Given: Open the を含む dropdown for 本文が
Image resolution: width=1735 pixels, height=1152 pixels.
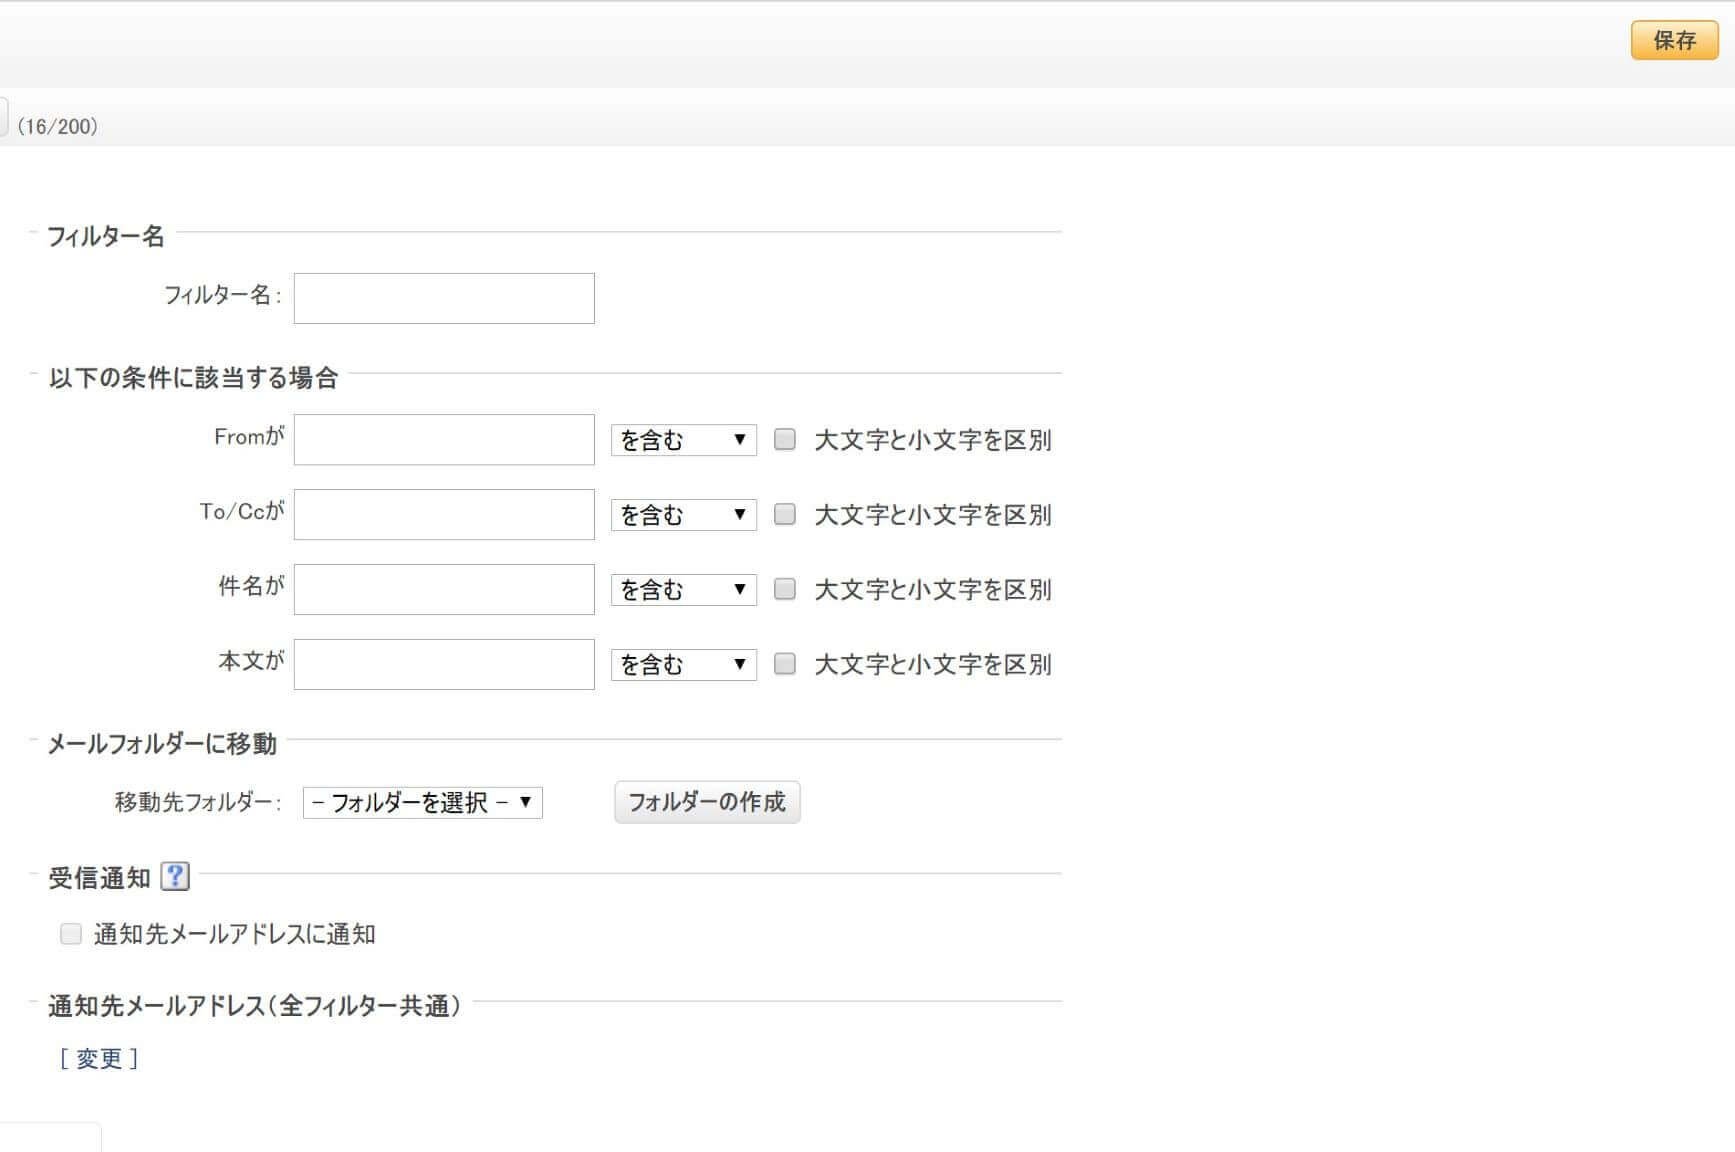Looking at the screenshot, I should (683, 665).
